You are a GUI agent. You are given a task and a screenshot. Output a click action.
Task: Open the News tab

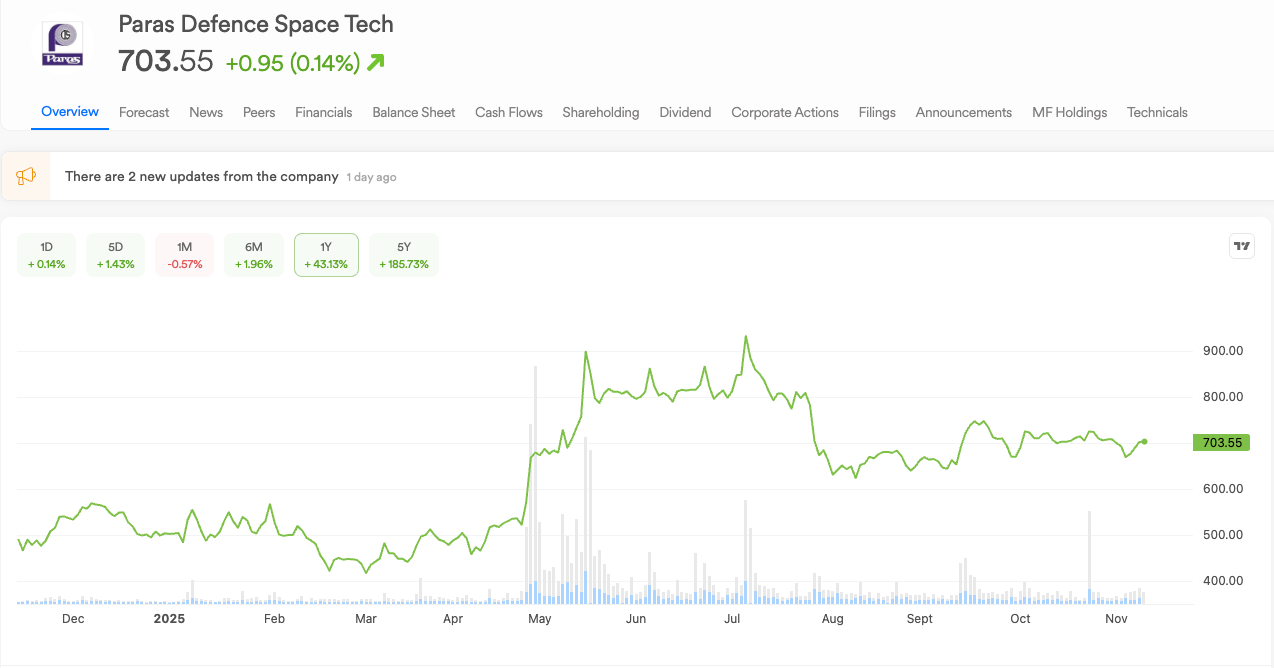206,112
